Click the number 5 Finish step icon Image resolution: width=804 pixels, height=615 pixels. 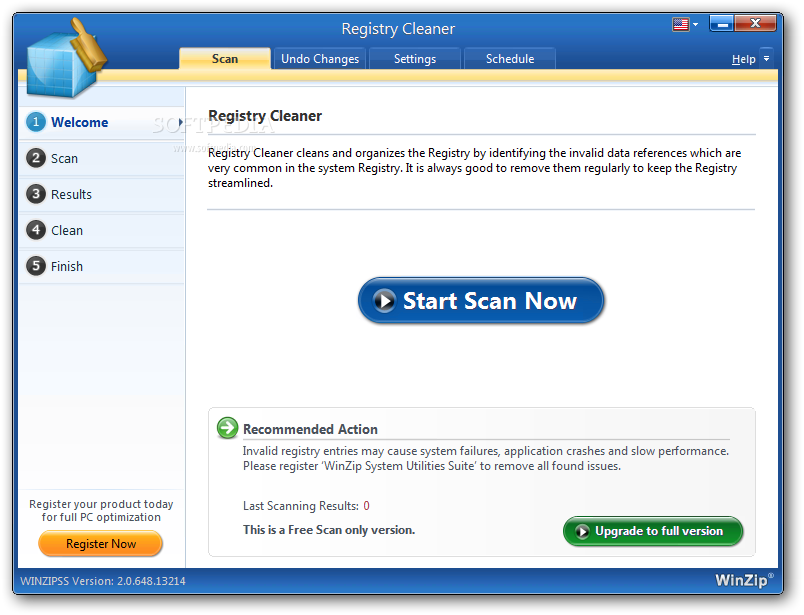coord(36,266)
